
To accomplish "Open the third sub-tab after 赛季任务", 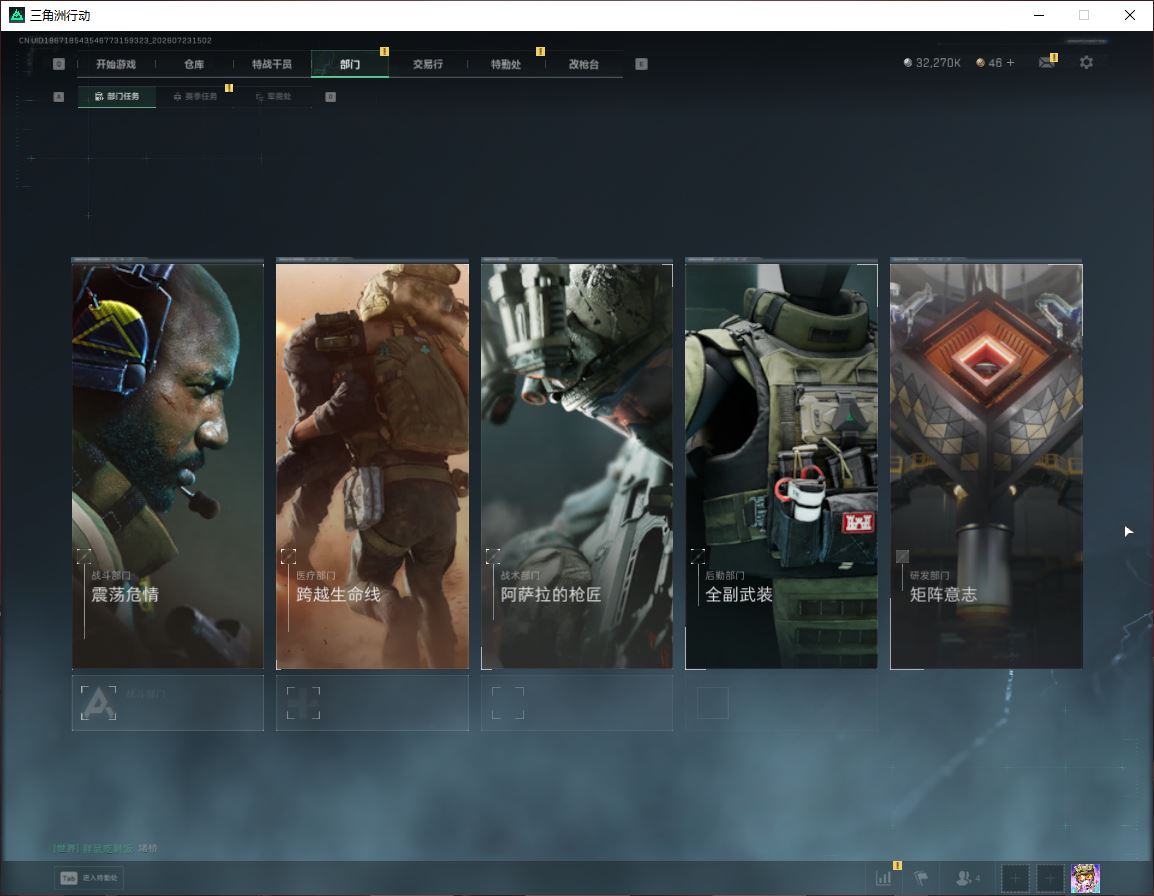I will point(273,96).
